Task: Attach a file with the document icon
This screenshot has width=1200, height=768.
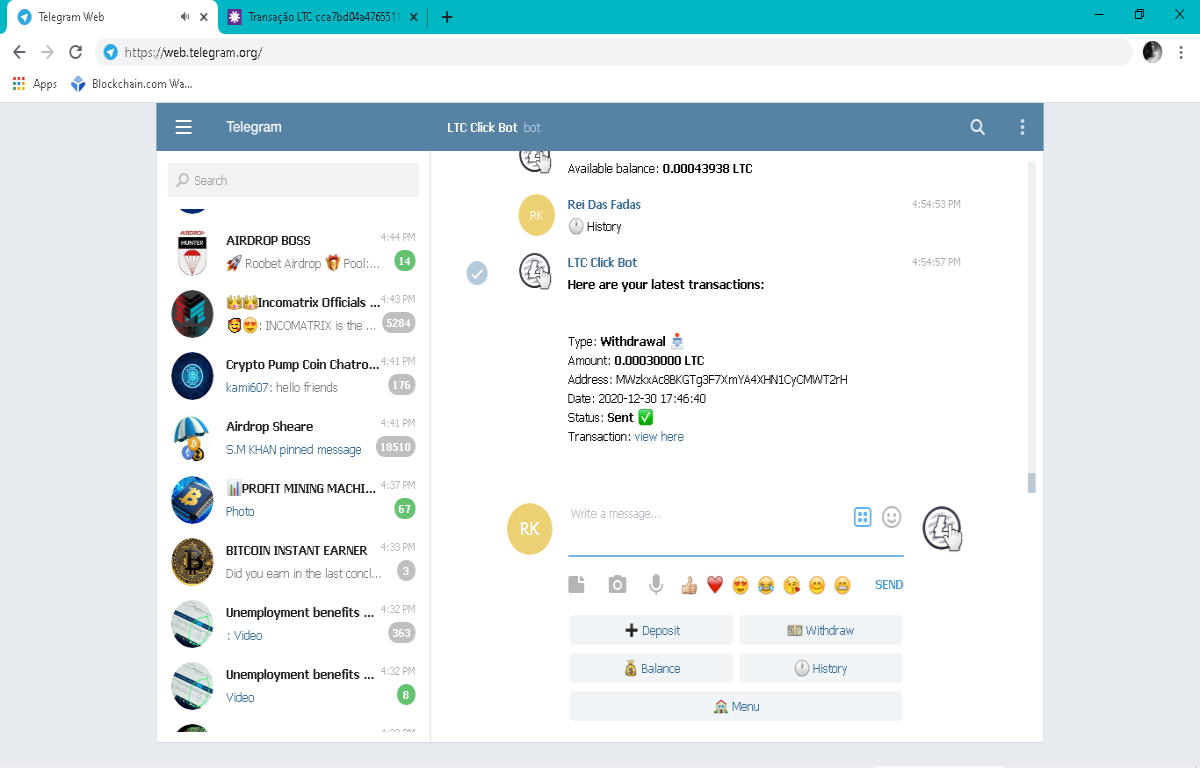Action: tap(577, 584)
